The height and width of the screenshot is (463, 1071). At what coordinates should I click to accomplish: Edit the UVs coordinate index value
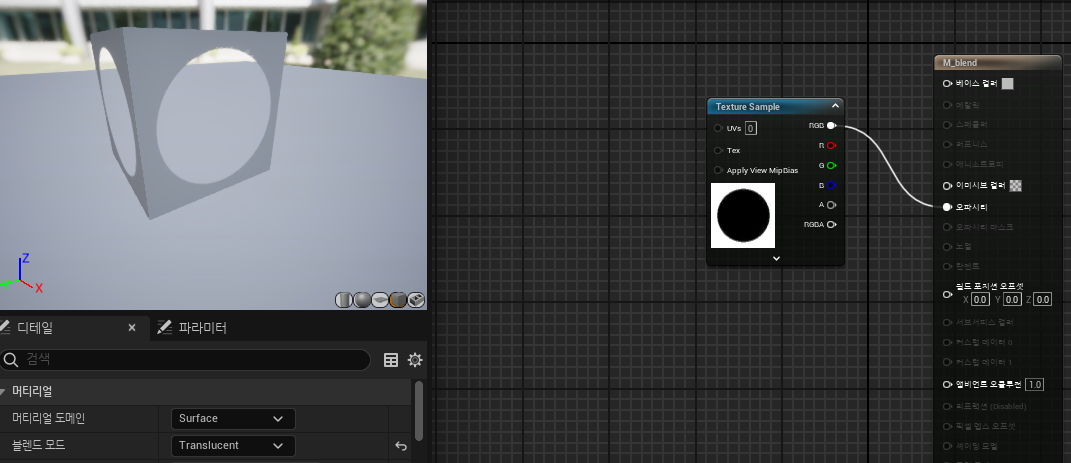[x=751, y=128]
